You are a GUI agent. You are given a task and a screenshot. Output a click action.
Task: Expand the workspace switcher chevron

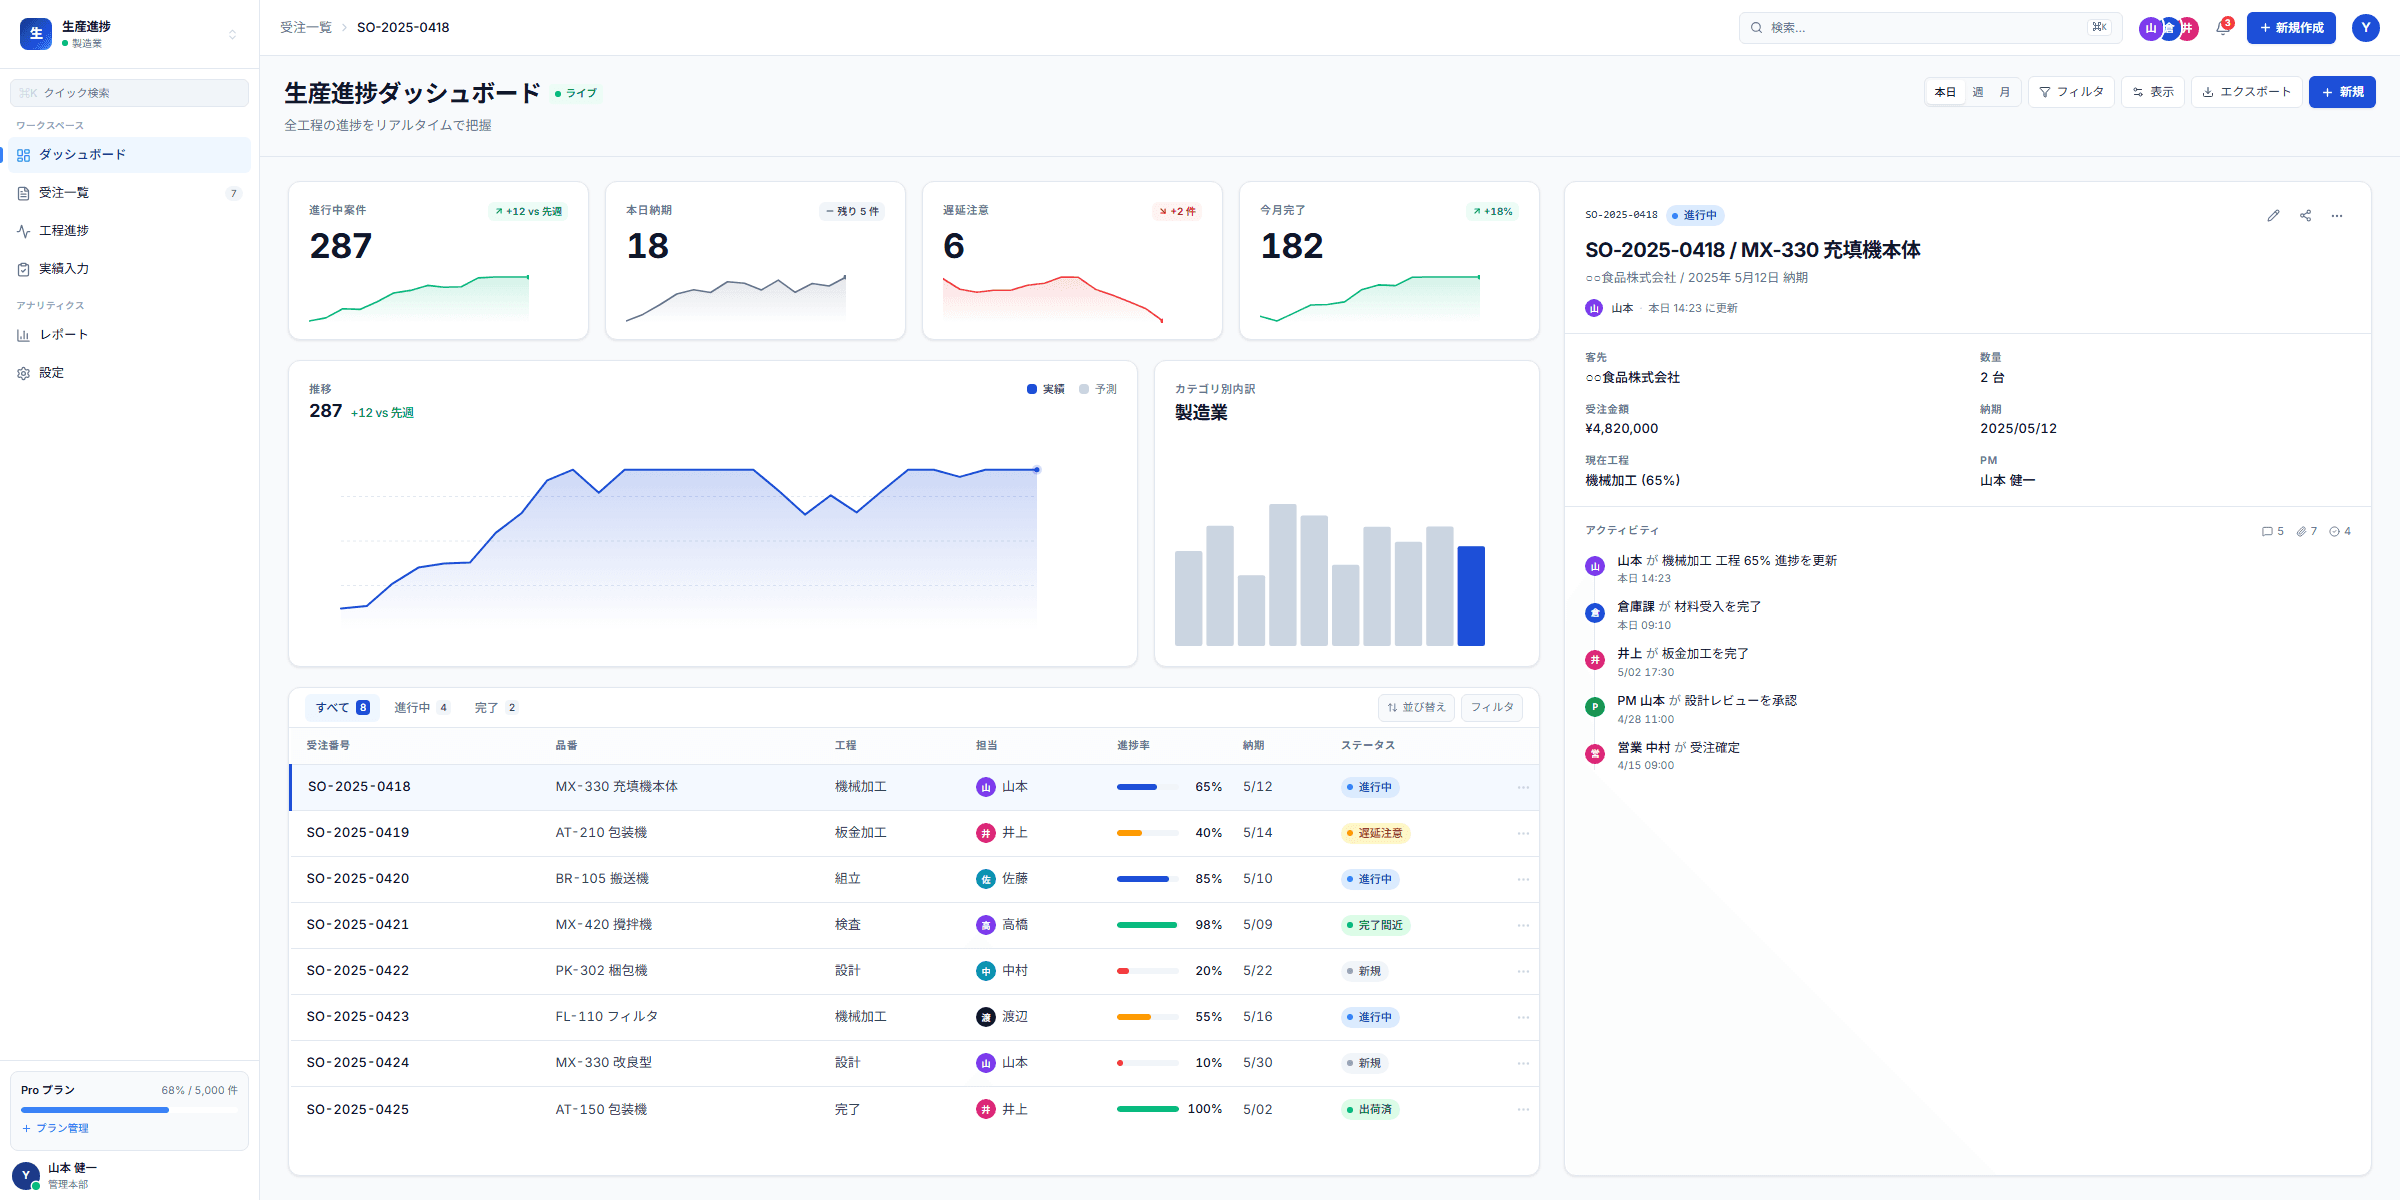click(x=233, y=34)
